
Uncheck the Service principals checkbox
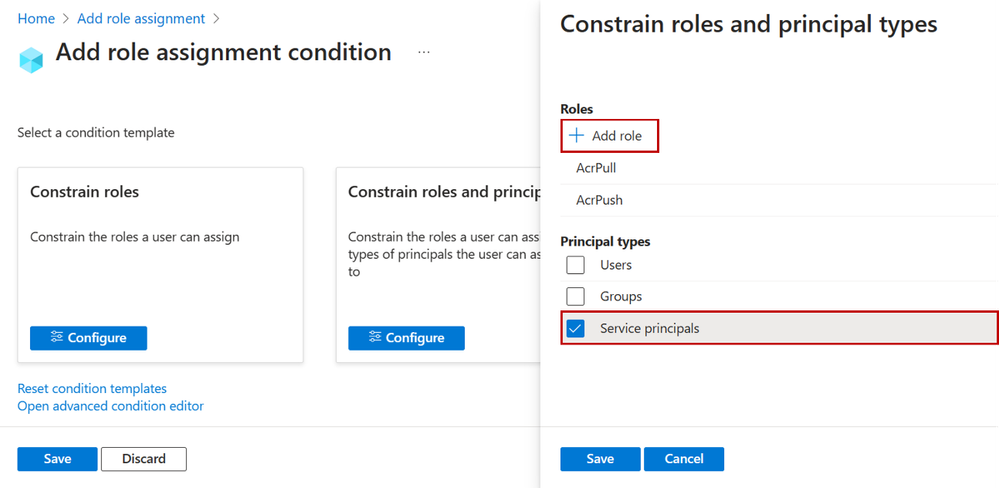(x=576, y=328)
